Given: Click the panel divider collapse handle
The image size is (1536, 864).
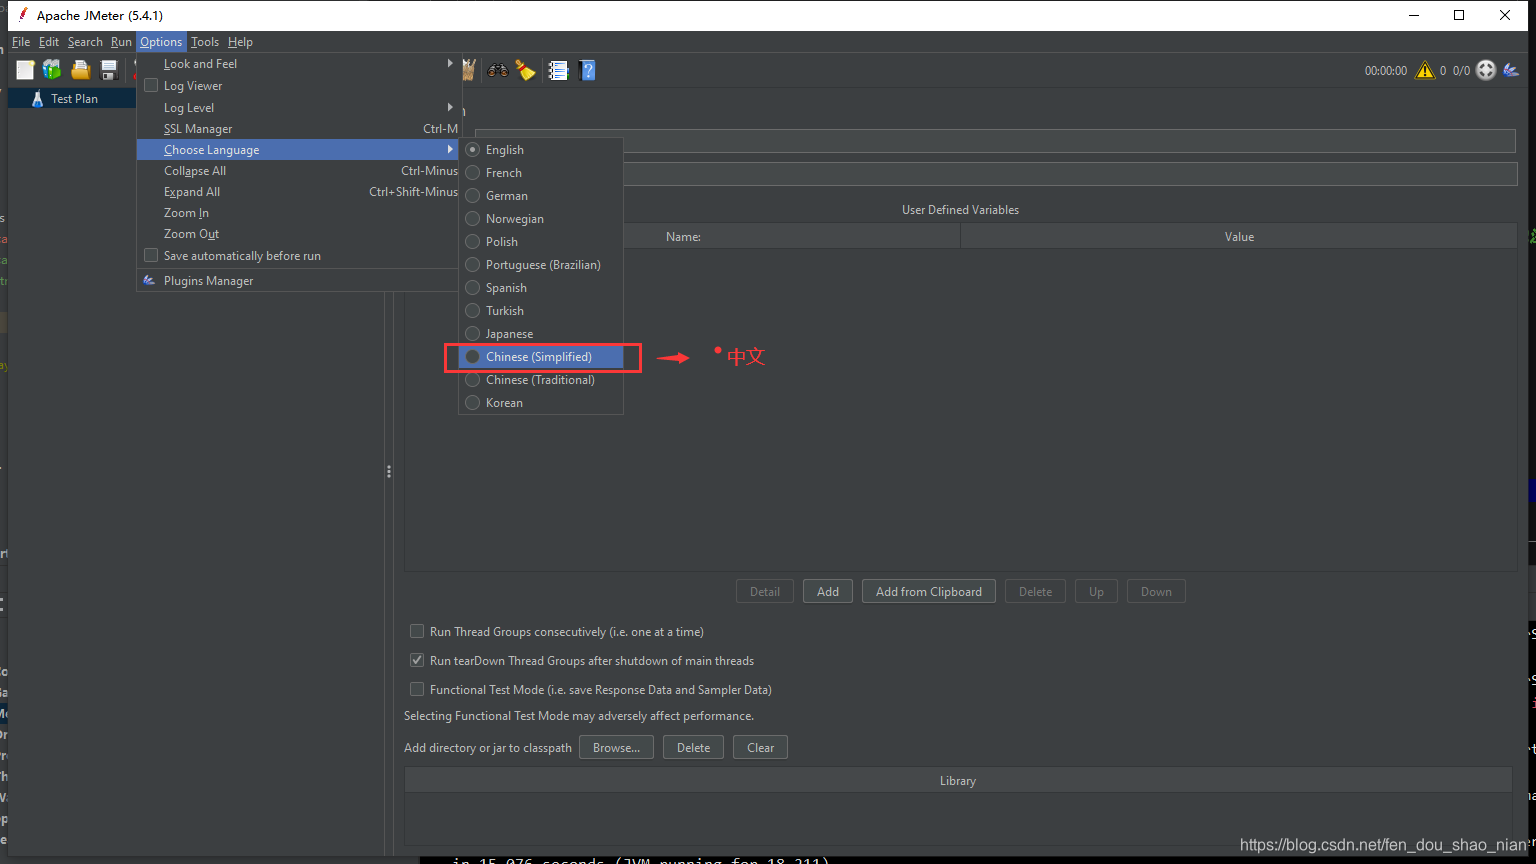Looking at the screenshot, I should (x=389, y=472).
